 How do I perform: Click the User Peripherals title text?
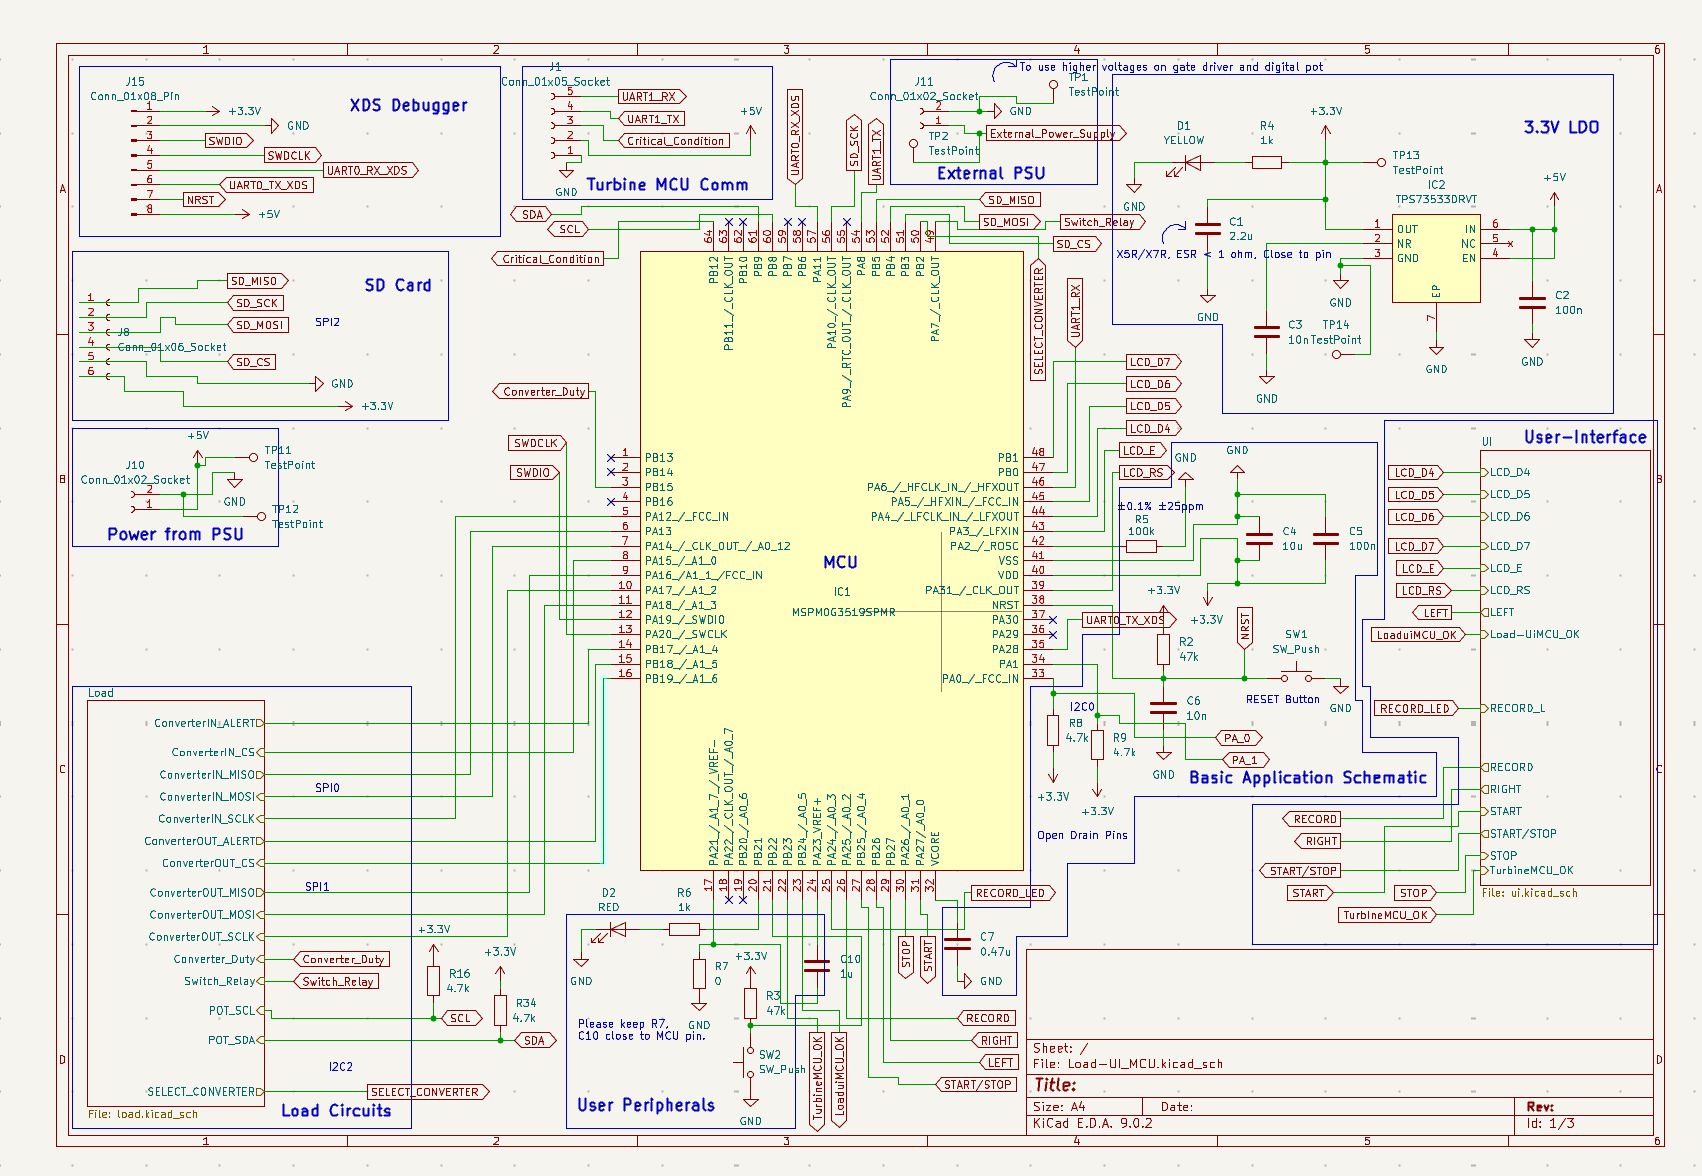[x=646, y=1105]
